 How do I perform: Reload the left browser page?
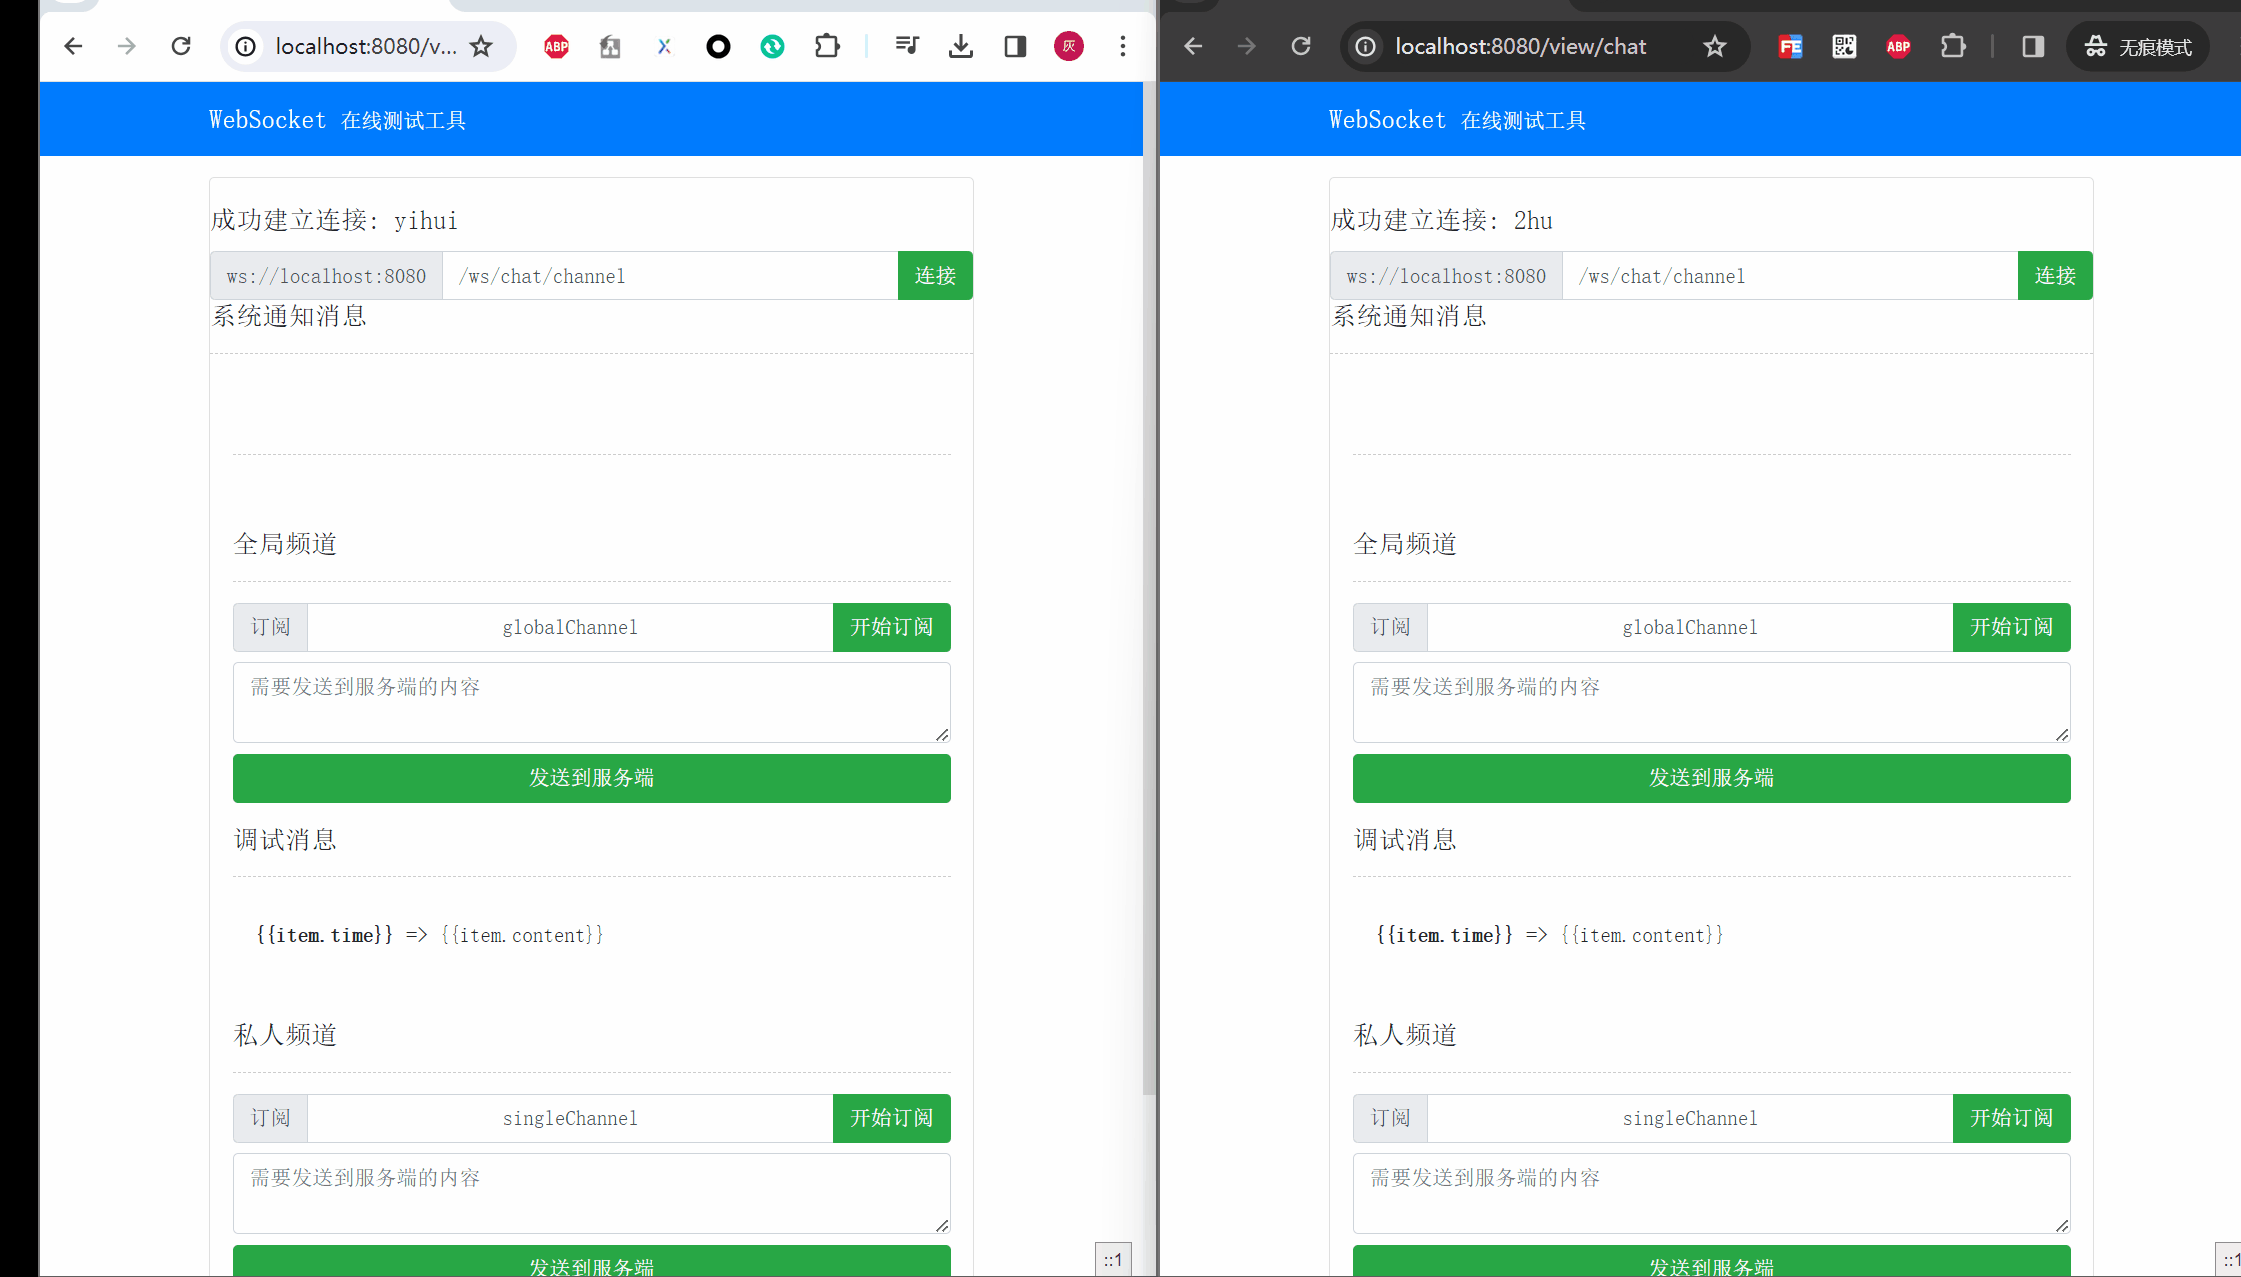click(x=181, y=46)
